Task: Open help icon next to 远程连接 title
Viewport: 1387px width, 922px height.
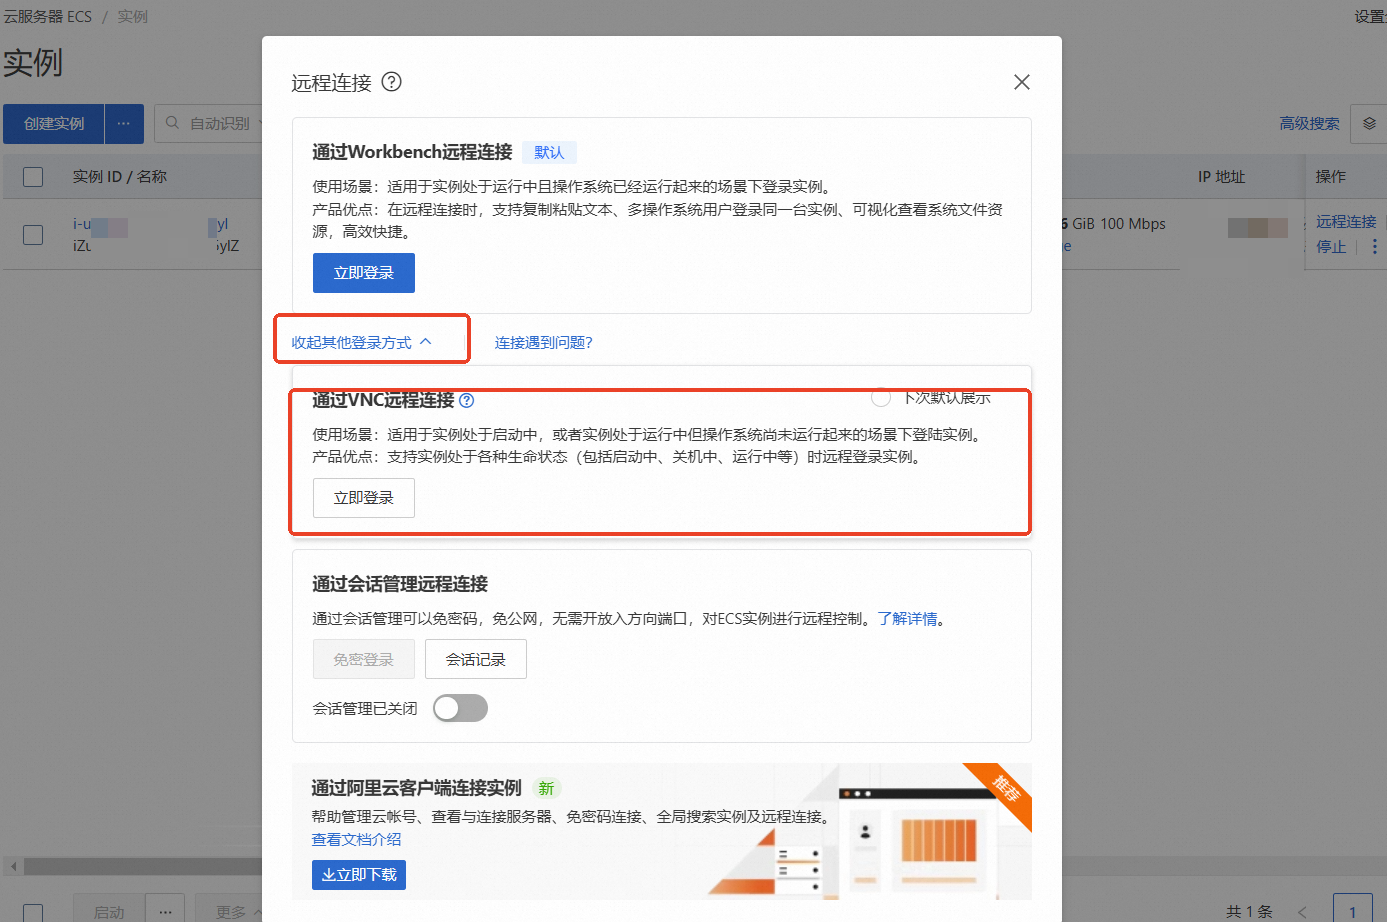Action: (392, 82)
